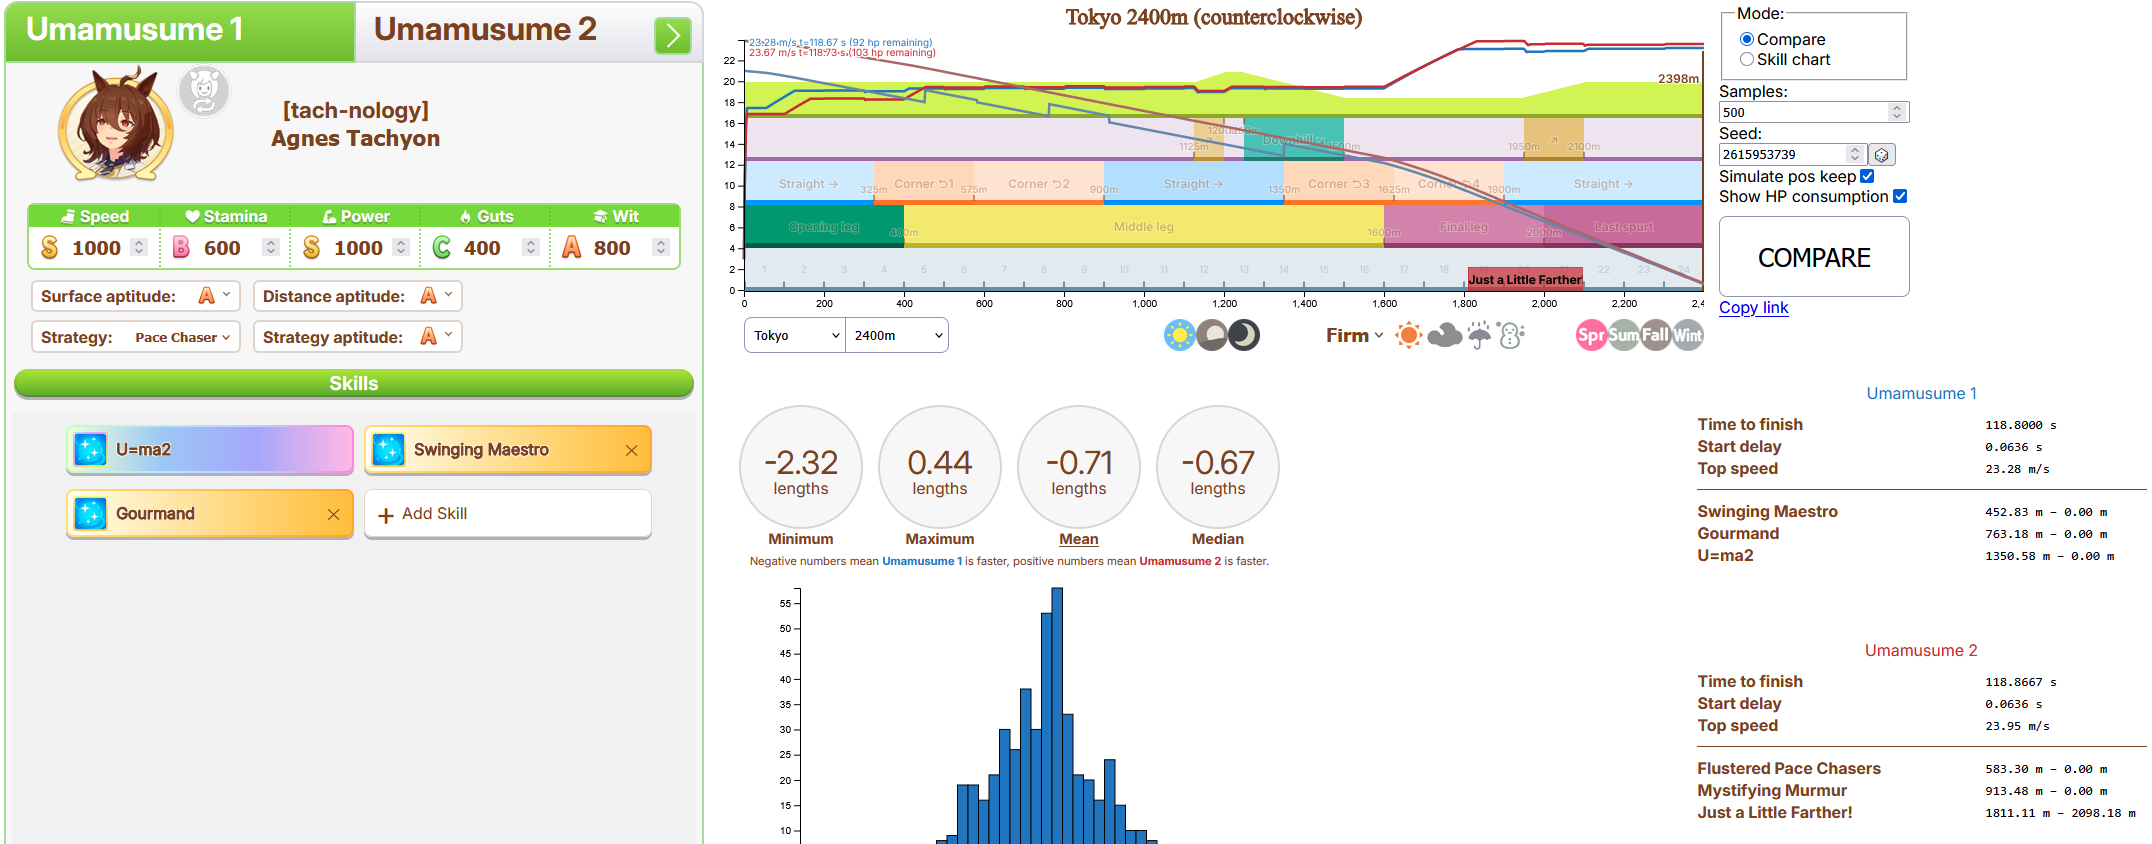Viewport: 2152px width, 844px height.
Task: Click Stamina value field 600
Action: (223, 248)
